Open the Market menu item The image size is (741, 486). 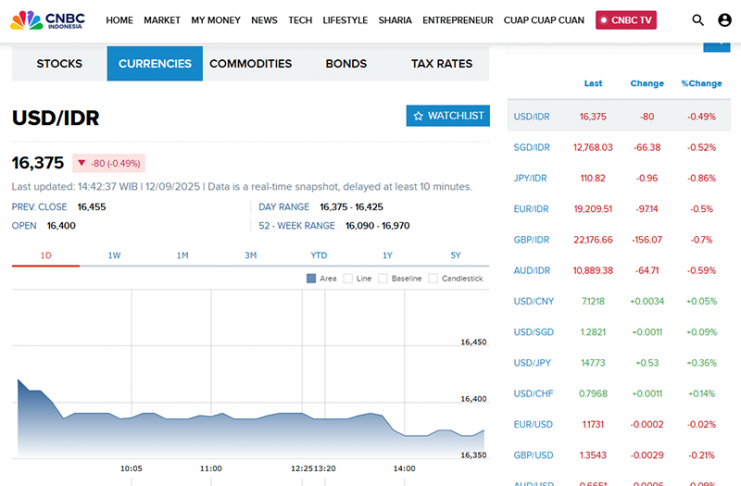tap(162, 20)
